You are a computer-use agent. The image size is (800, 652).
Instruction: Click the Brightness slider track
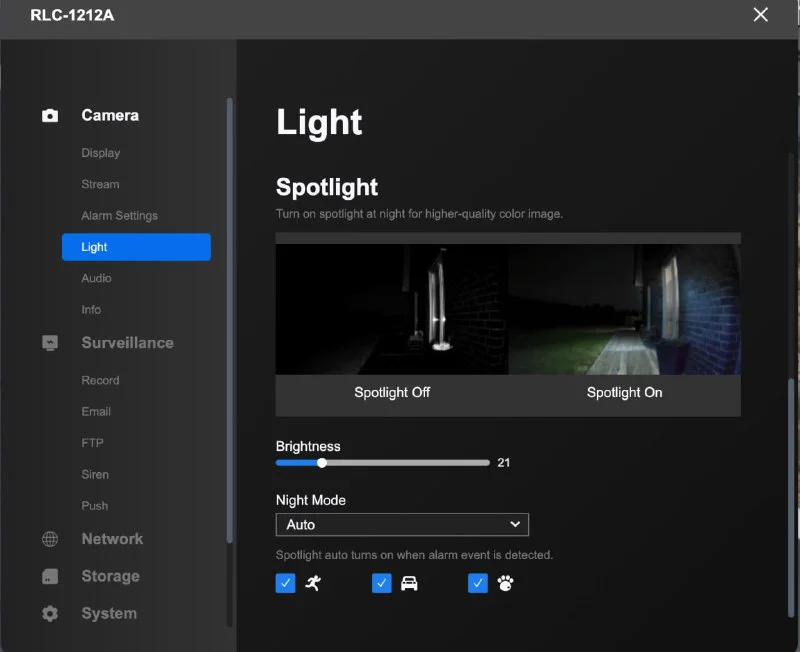pos(383,463)
